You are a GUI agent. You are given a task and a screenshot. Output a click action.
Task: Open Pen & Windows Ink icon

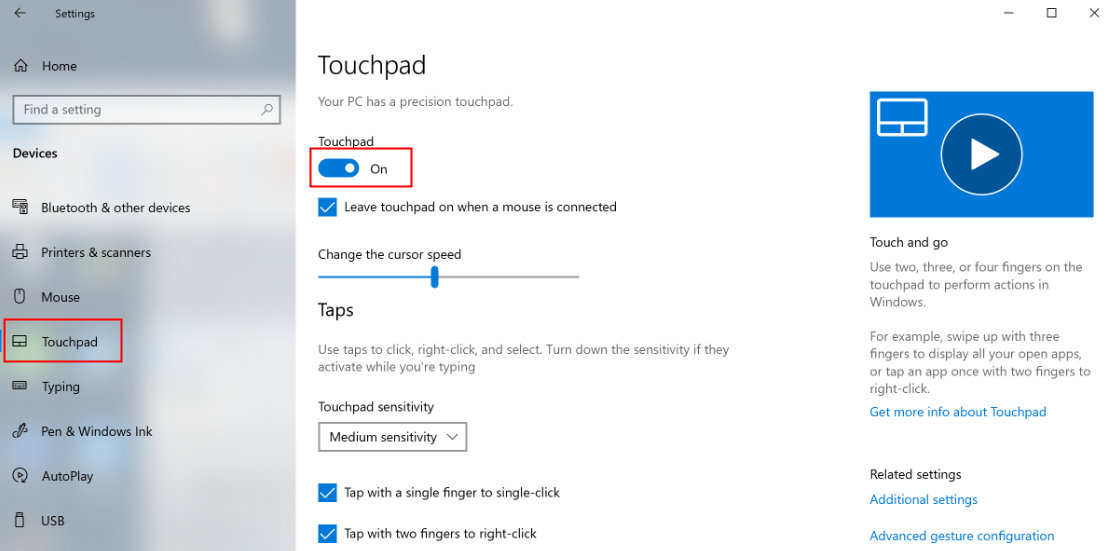[x=20, y=431]
